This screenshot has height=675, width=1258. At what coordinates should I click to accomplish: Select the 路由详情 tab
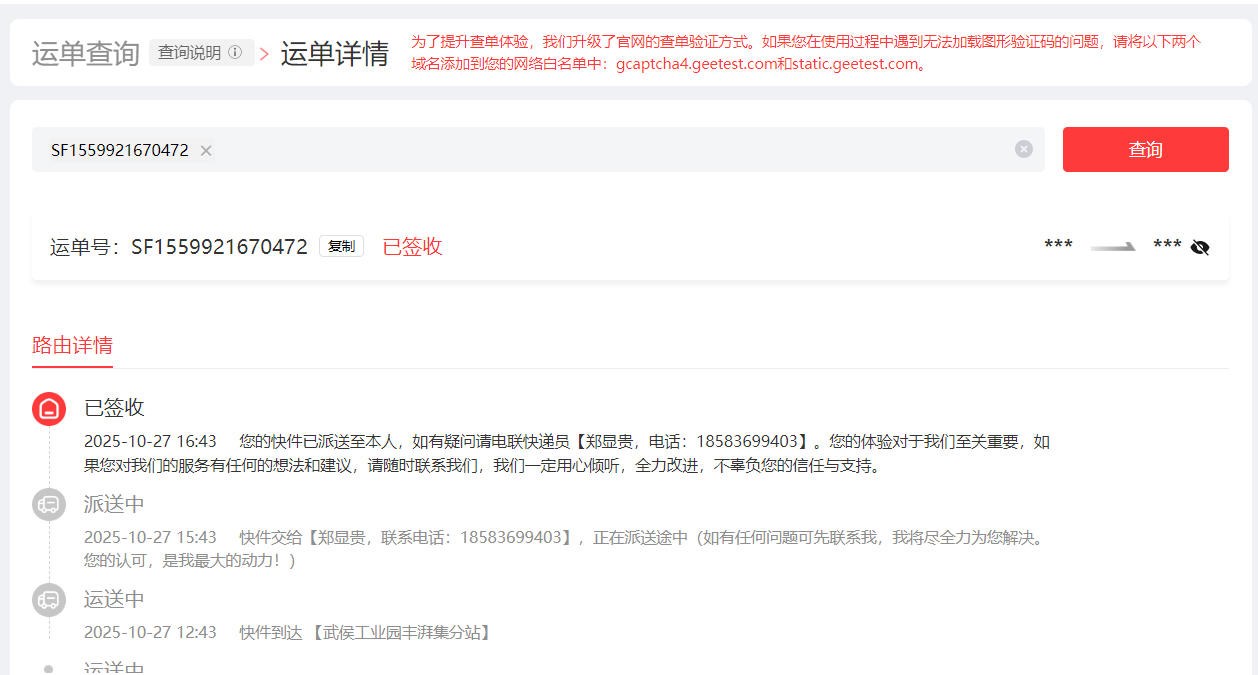[x=72, y=346]
